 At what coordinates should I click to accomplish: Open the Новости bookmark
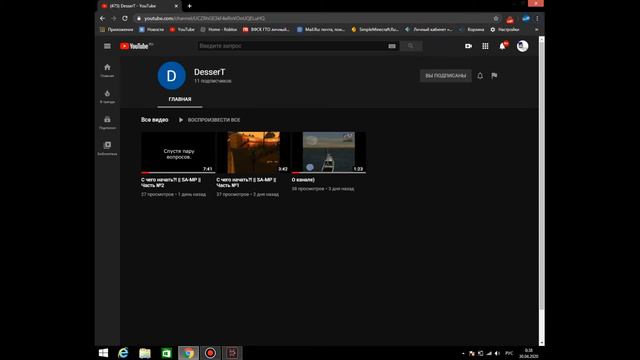pyautogui.click(x=151, y=29)
